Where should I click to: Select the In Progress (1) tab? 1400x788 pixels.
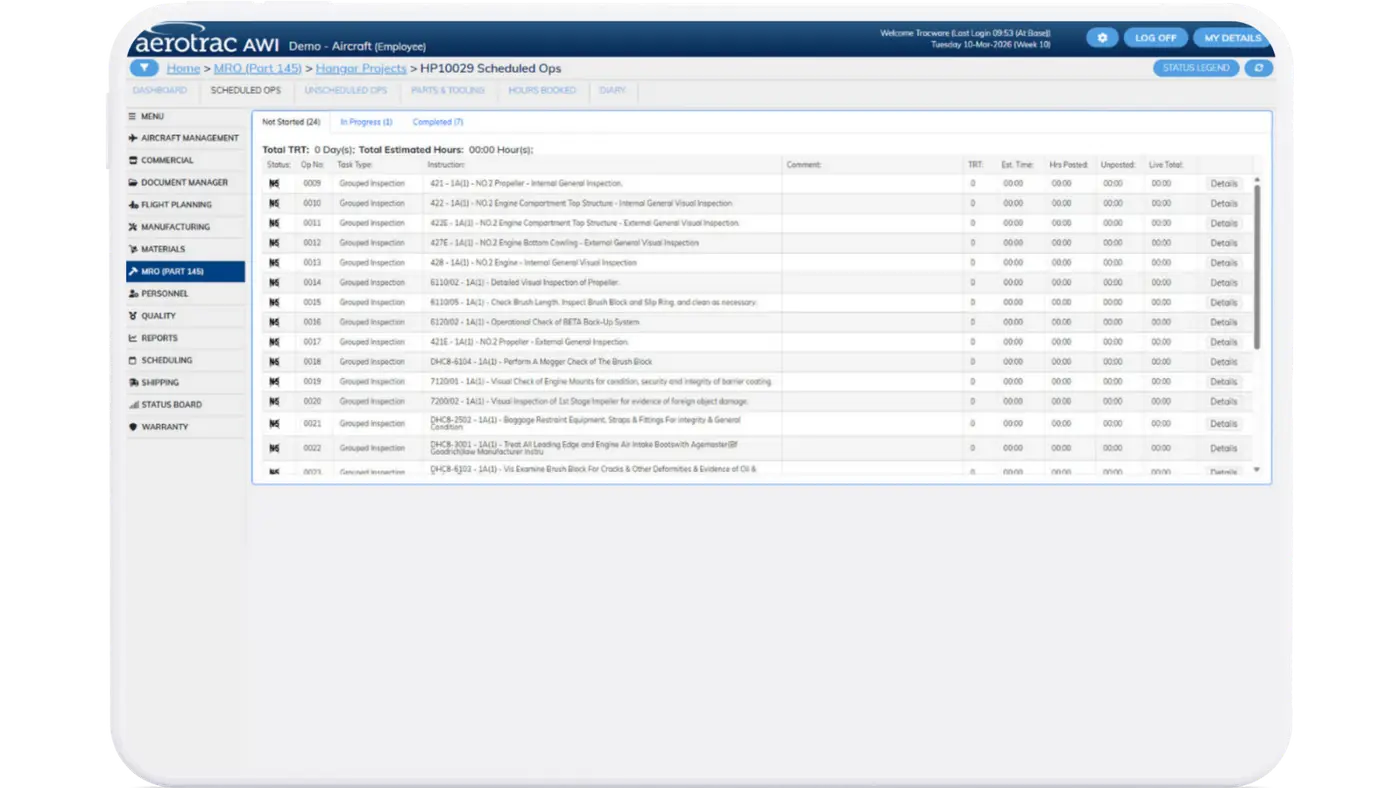pos(366,122)
